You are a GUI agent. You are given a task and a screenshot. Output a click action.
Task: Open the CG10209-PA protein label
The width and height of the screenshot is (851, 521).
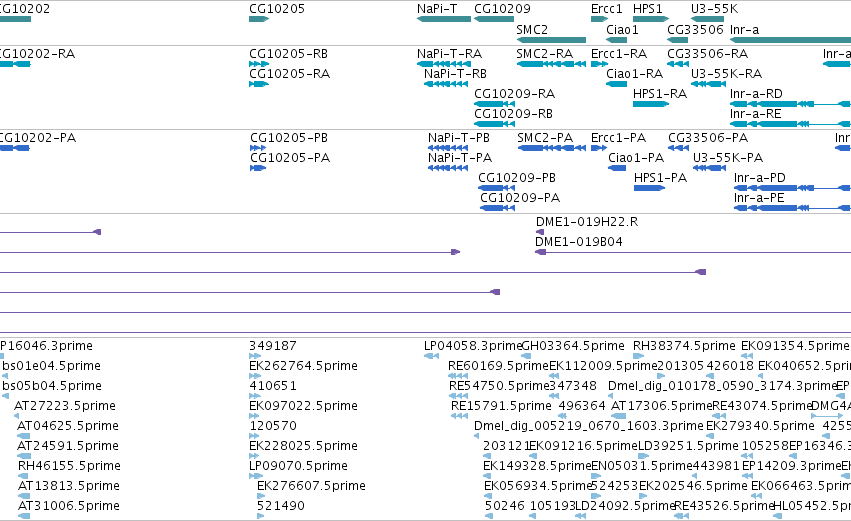pos(520,198)
